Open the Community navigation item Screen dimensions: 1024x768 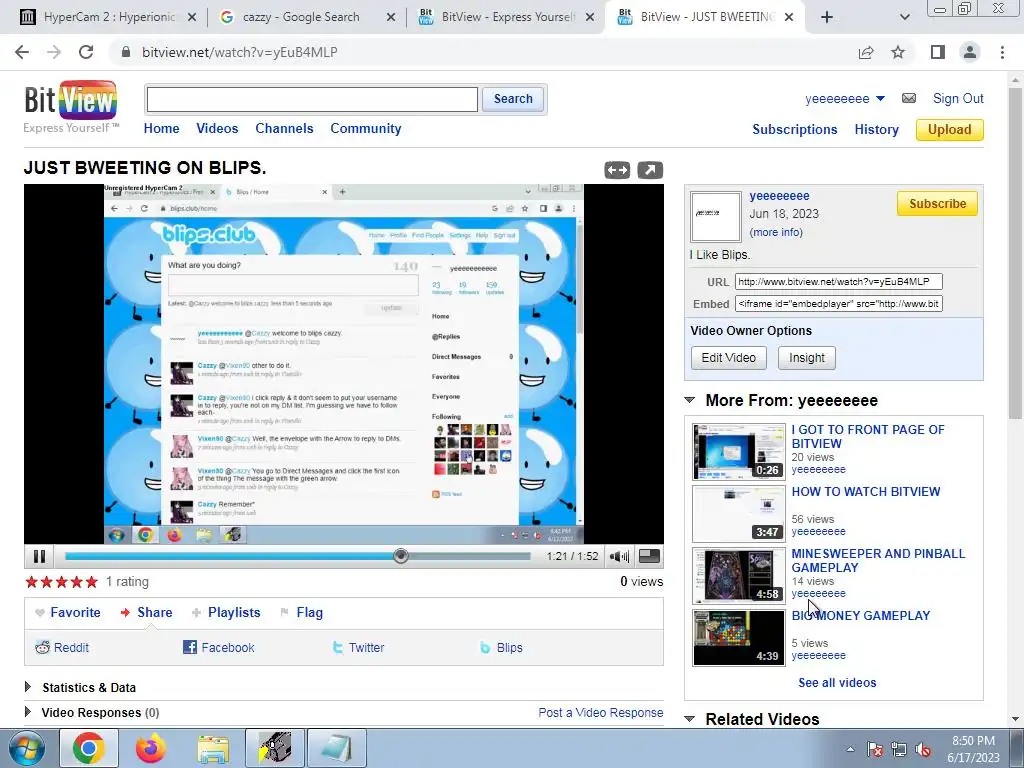pyautogui.click(x=366, y=129)
